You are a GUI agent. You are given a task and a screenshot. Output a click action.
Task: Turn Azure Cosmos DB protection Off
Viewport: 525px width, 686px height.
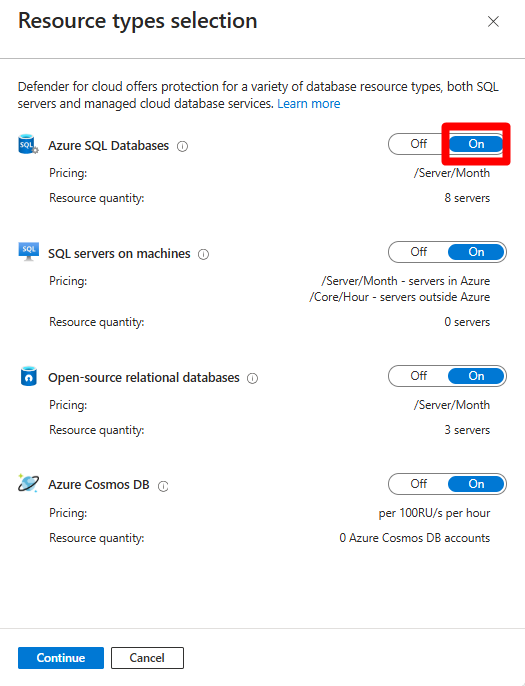pos(418,484)
